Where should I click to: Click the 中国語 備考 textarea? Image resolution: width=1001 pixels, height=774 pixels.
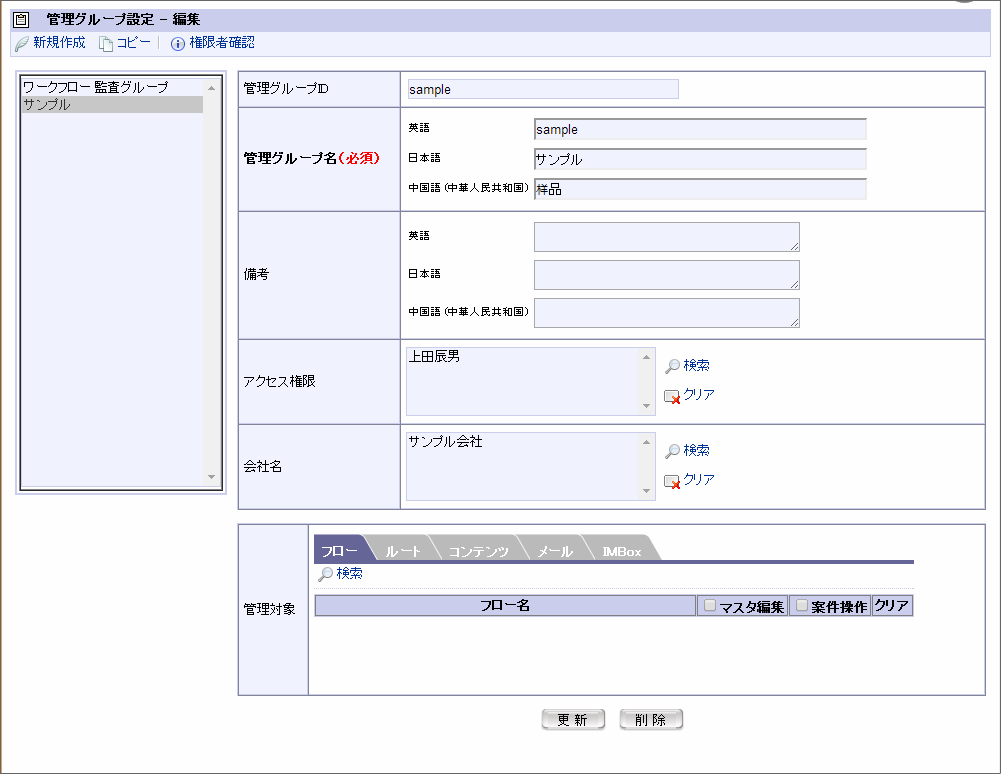coord(666,314)
